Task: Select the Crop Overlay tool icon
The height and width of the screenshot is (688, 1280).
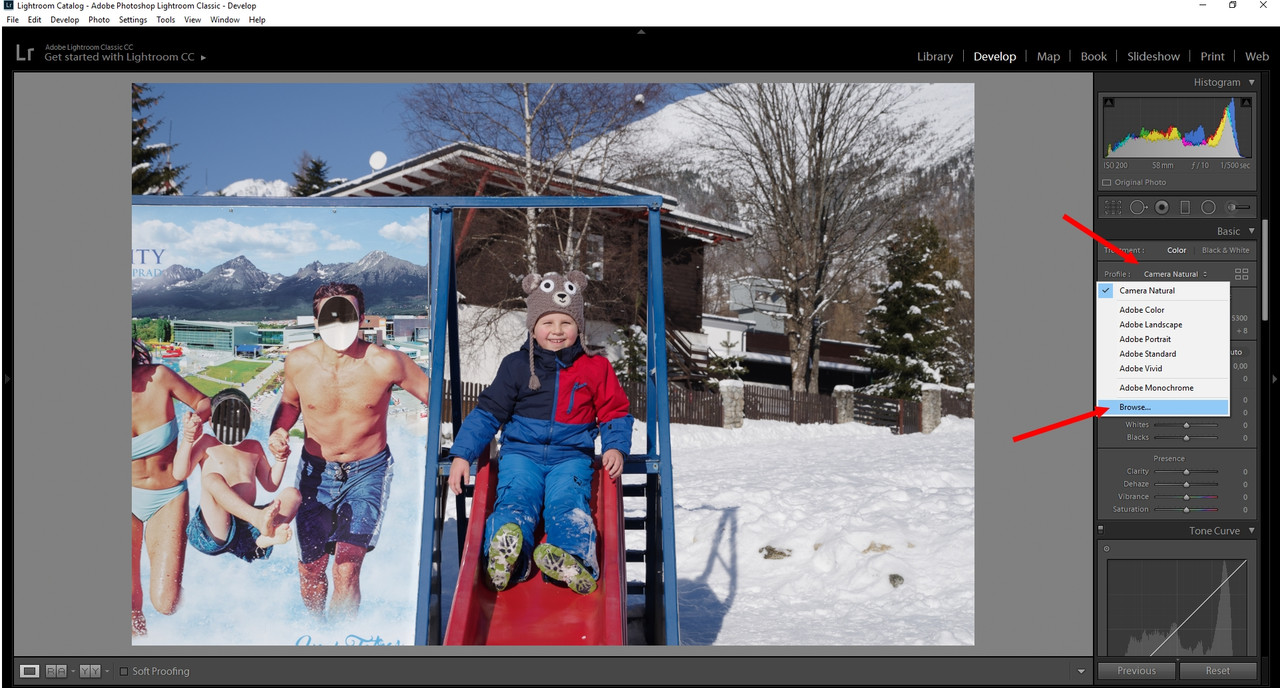Action: (1112, 207)
